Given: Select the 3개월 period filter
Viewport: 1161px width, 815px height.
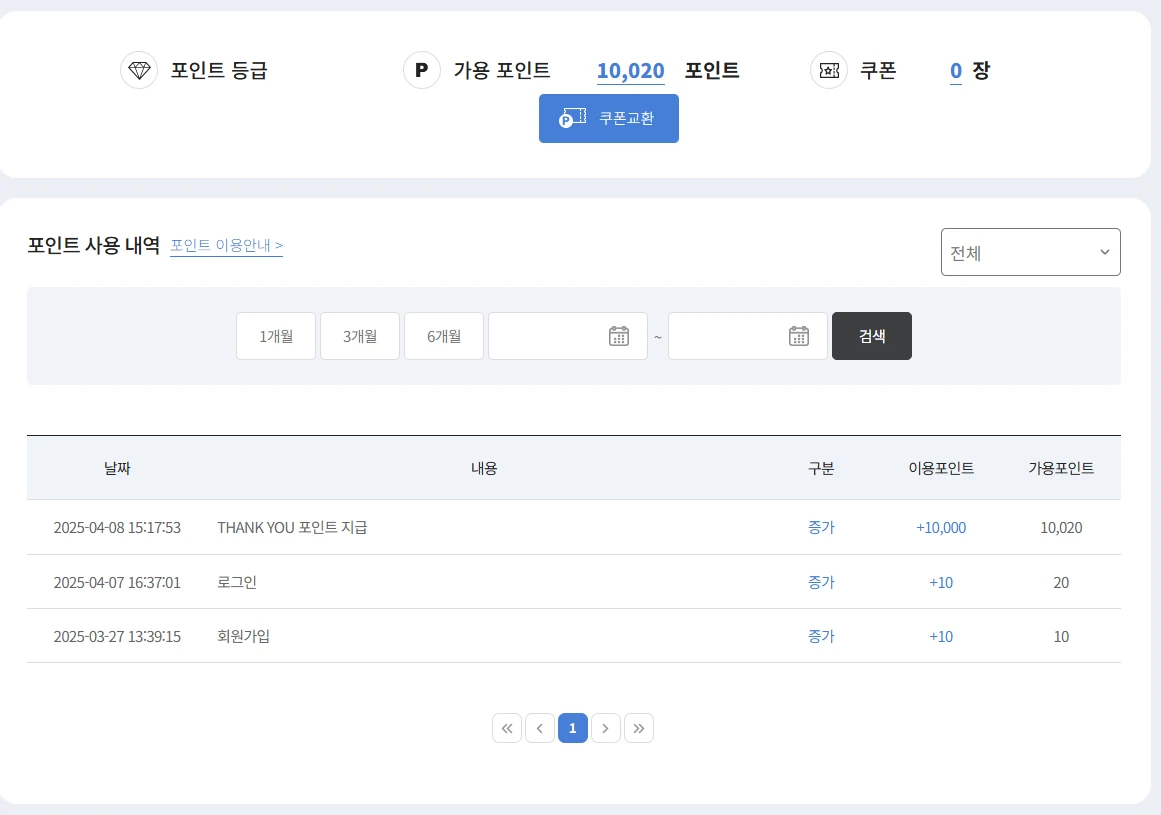Looking at the screenshot, I should (x=360, y=336).
